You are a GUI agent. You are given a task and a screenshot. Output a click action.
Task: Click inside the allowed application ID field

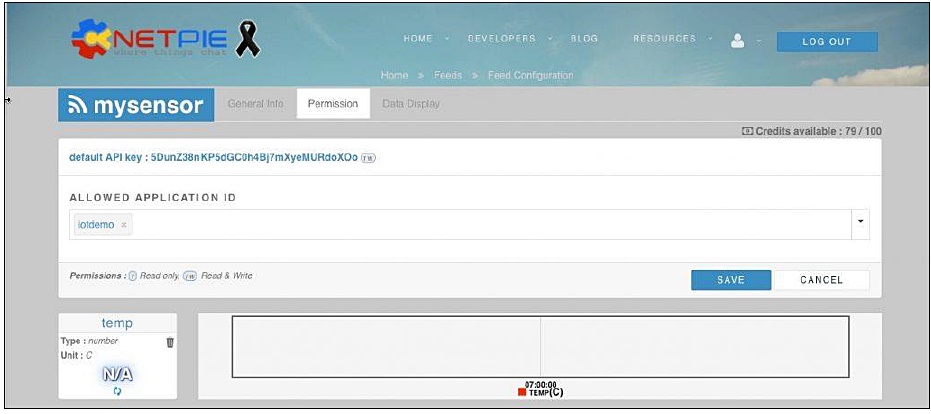point(480,225)
